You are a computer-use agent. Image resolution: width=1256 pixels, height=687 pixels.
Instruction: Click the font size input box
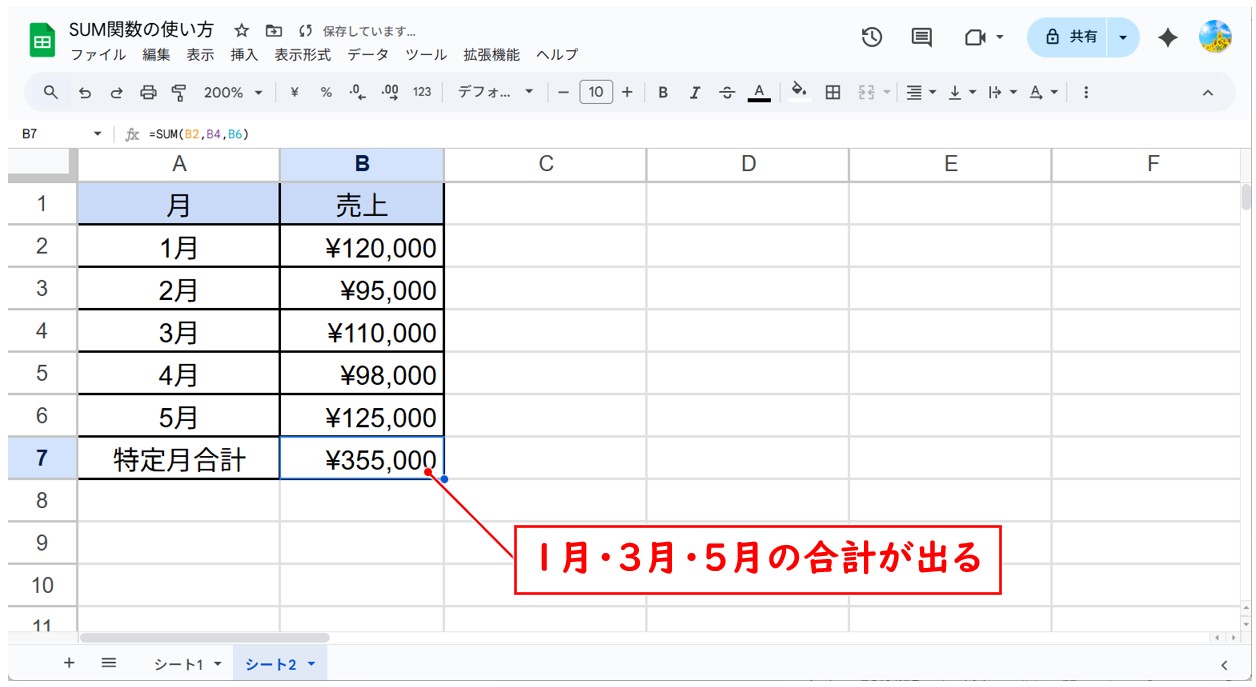coord(596,92)
